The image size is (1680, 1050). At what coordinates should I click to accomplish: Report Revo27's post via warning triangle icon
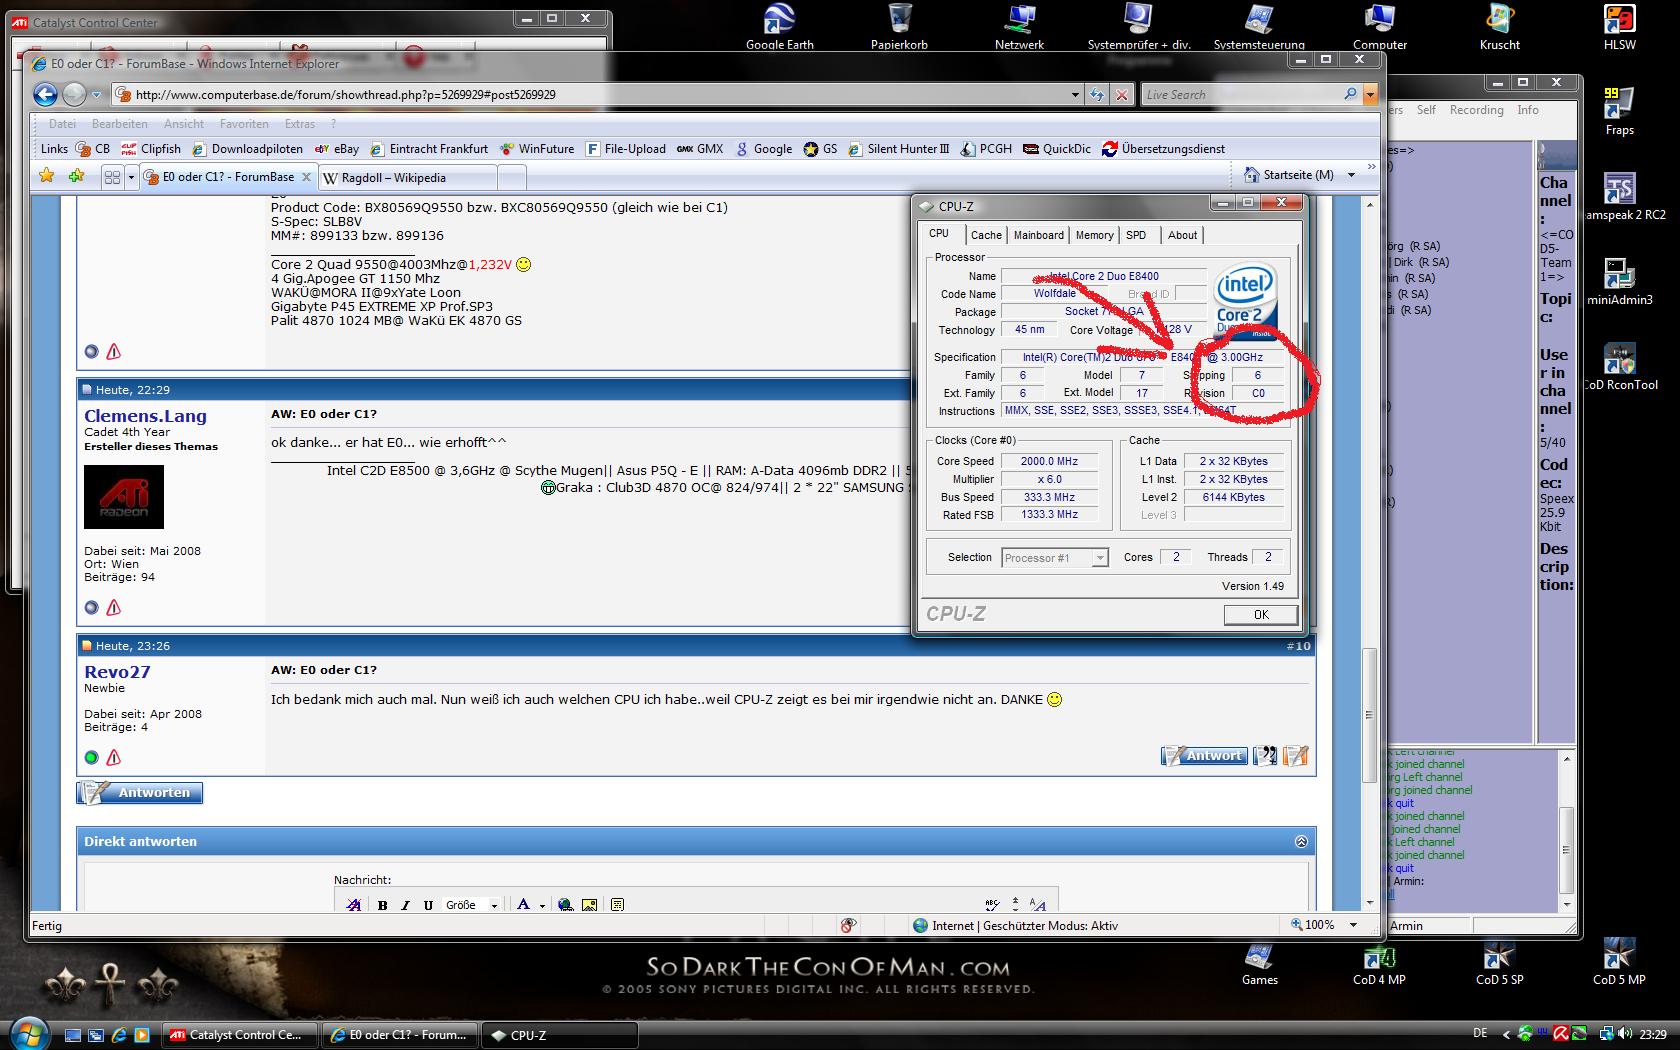point(113,758)
